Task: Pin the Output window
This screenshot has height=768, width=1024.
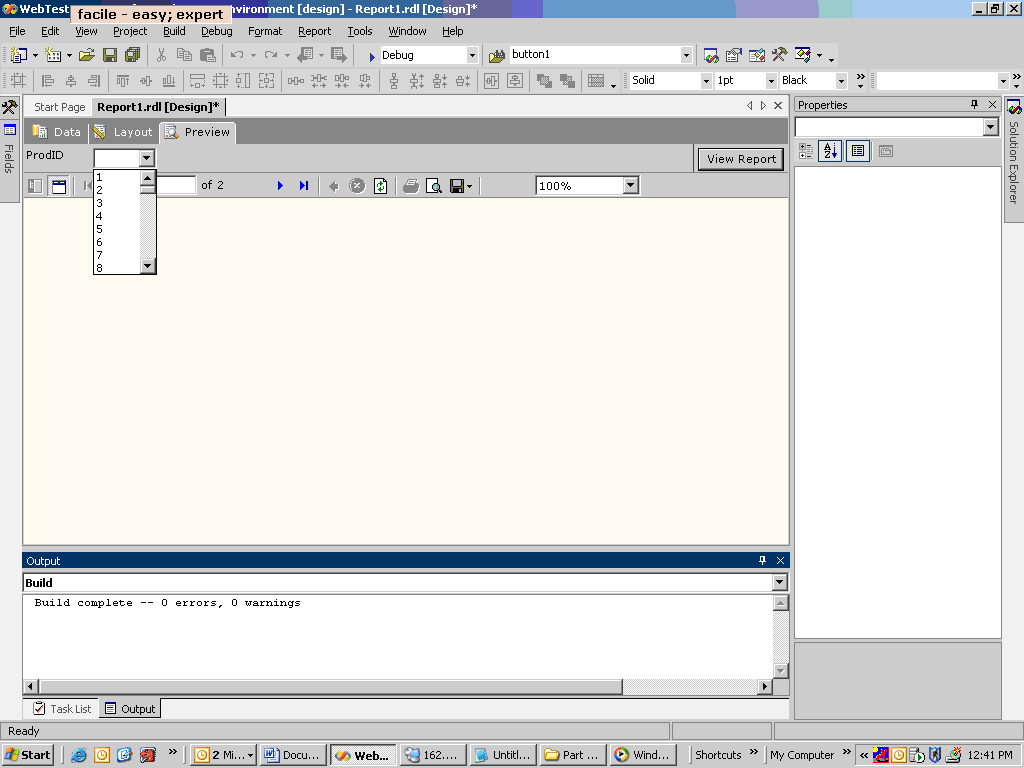Action: pos(762,560)
